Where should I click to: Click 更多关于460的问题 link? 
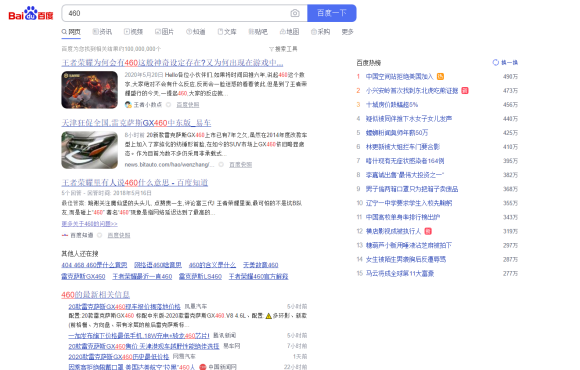[89, 224]
